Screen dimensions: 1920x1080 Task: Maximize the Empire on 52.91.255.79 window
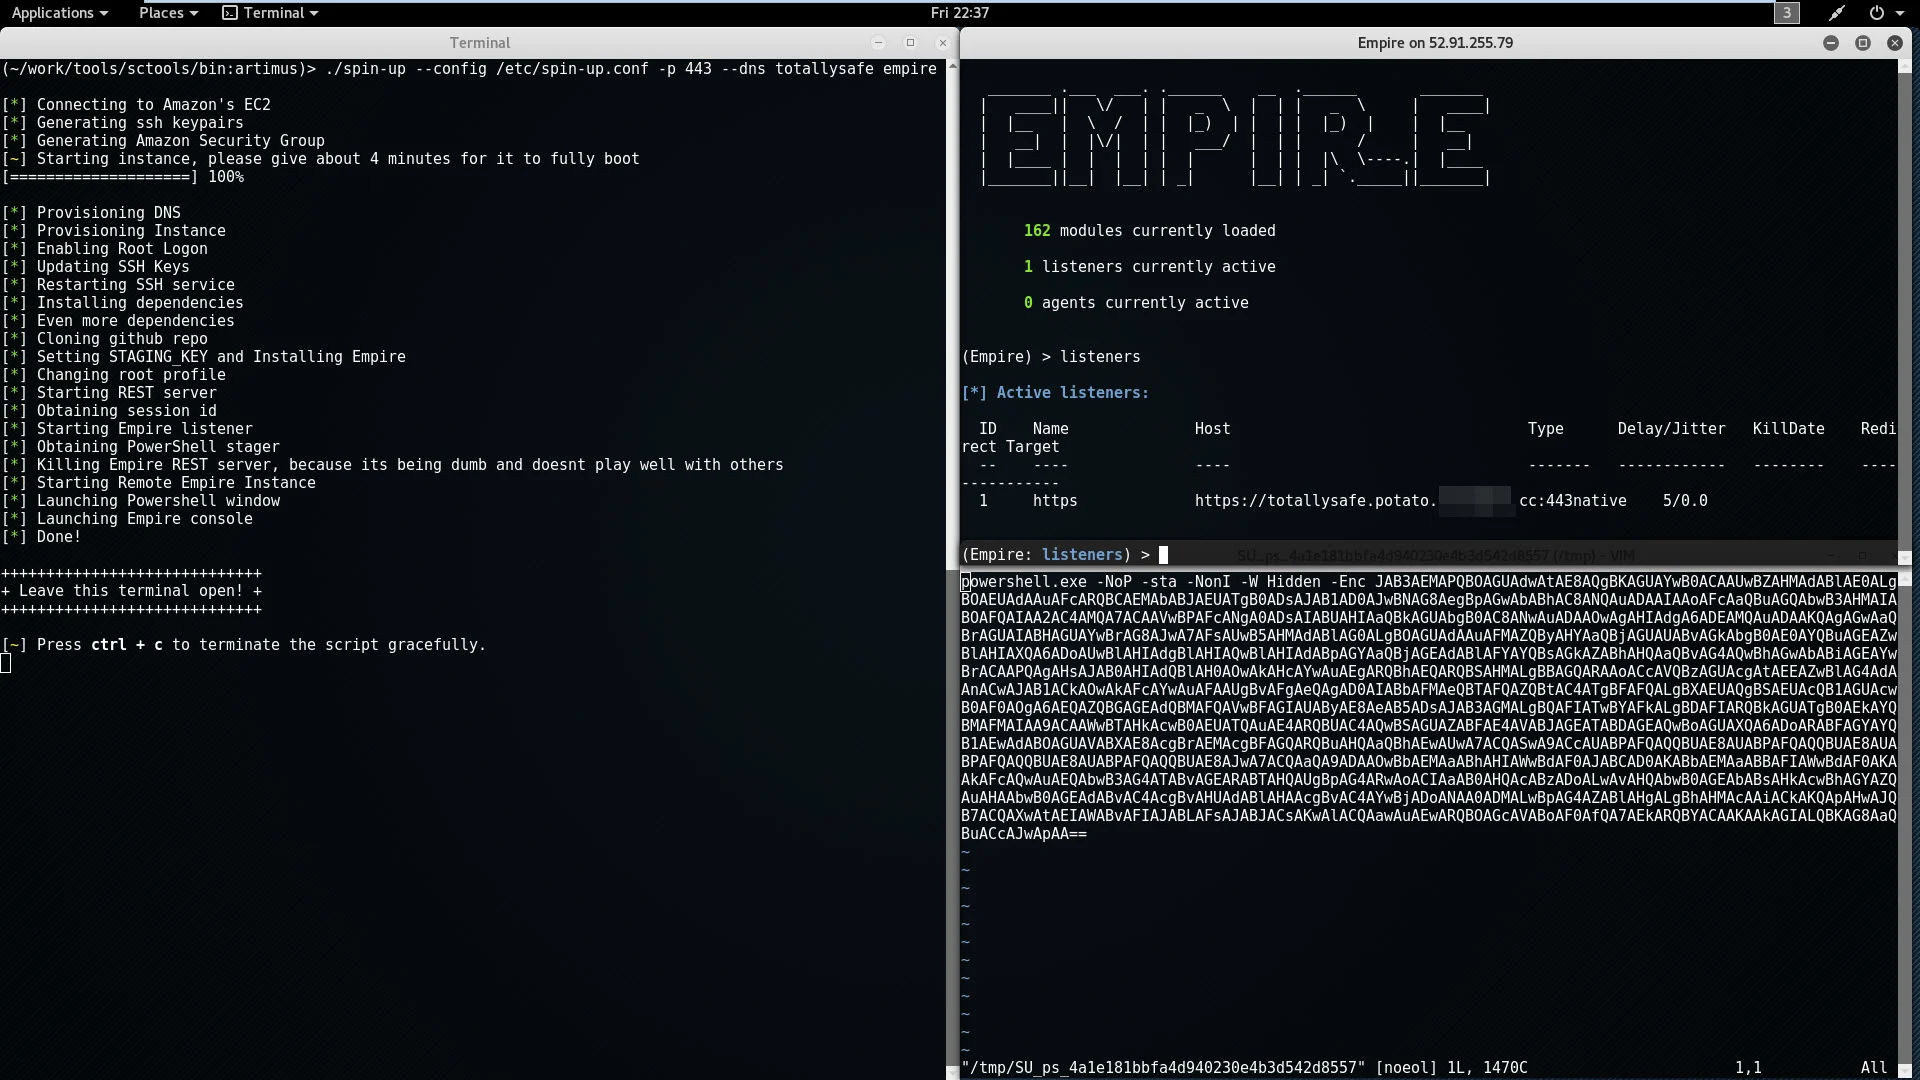(x=1863, y=43)
